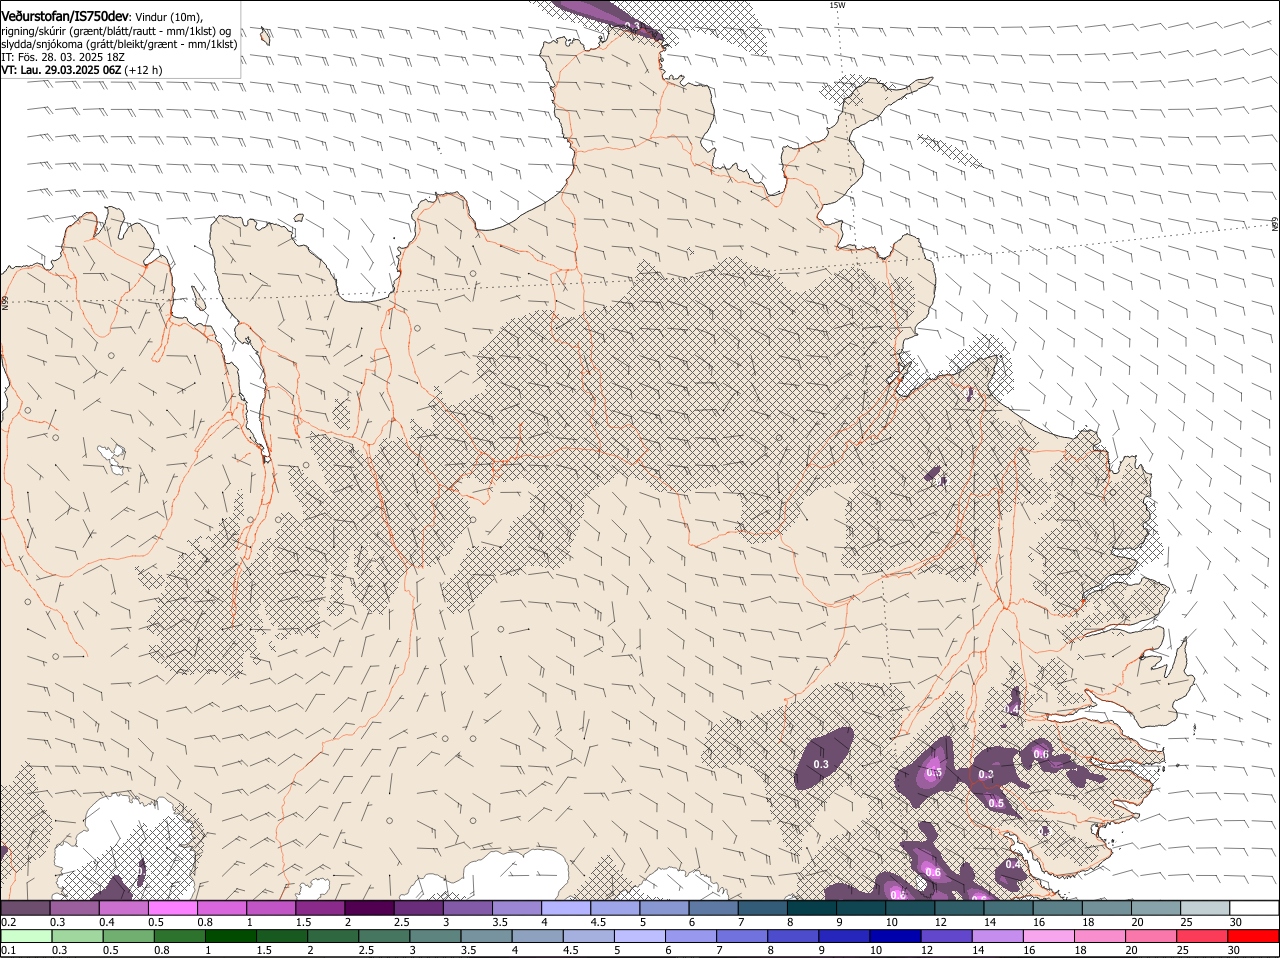This screenshot has width=1280, height=958.
Task: Click the palest green rain swatch labeled 0.1
Action: click(x=26, y=936)
